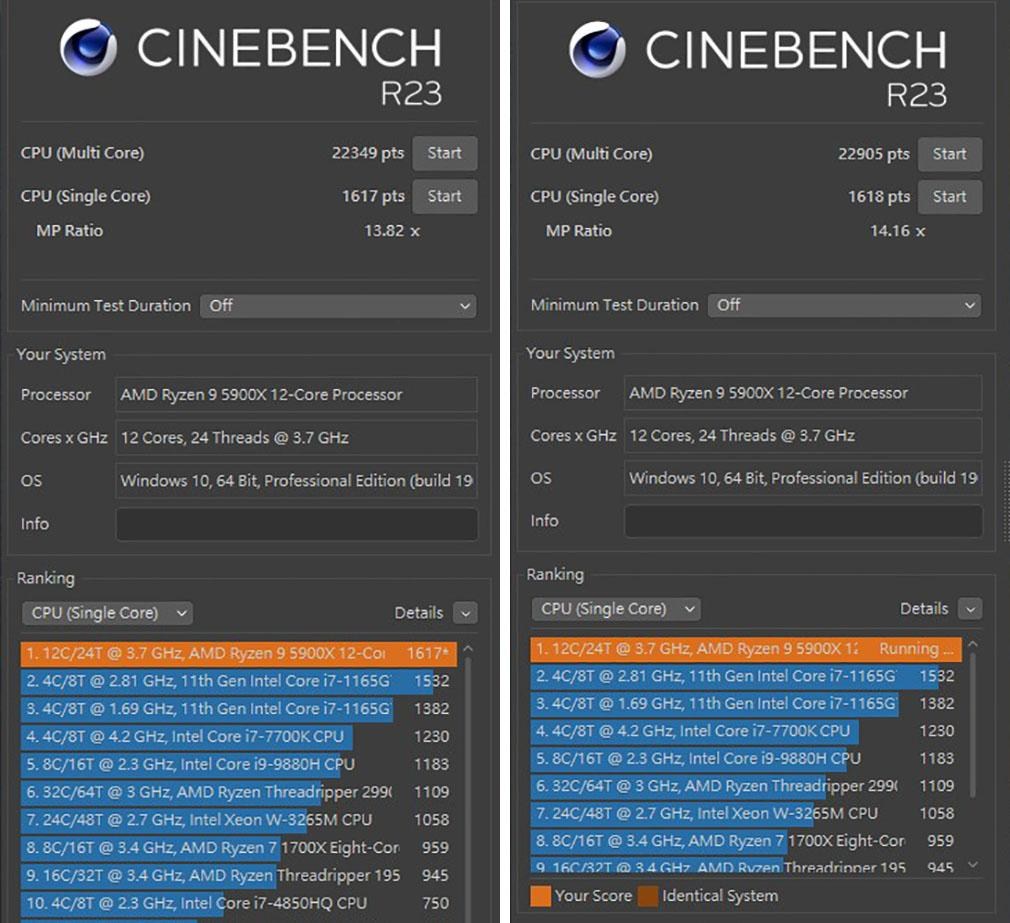1010x923 pixels.
Task: Open Minimum Test Duration dropdown in right window
Action: 845,305
